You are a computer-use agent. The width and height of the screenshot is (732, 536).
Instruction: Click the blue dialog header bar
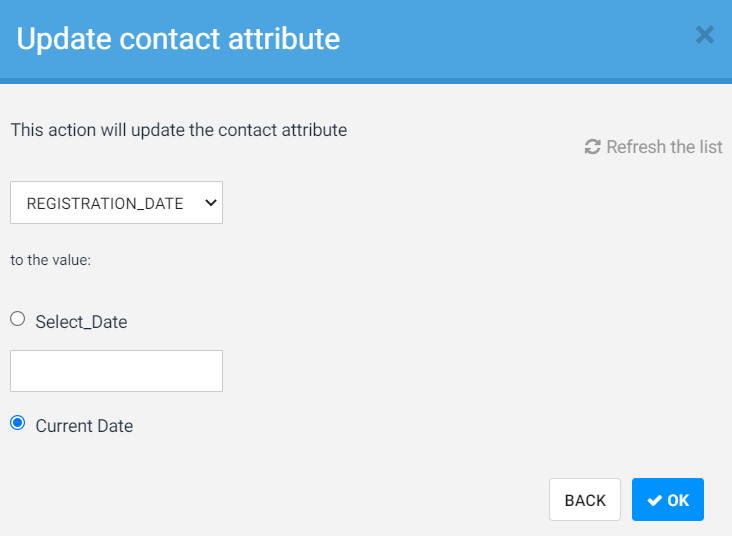[x=500, y=40]
